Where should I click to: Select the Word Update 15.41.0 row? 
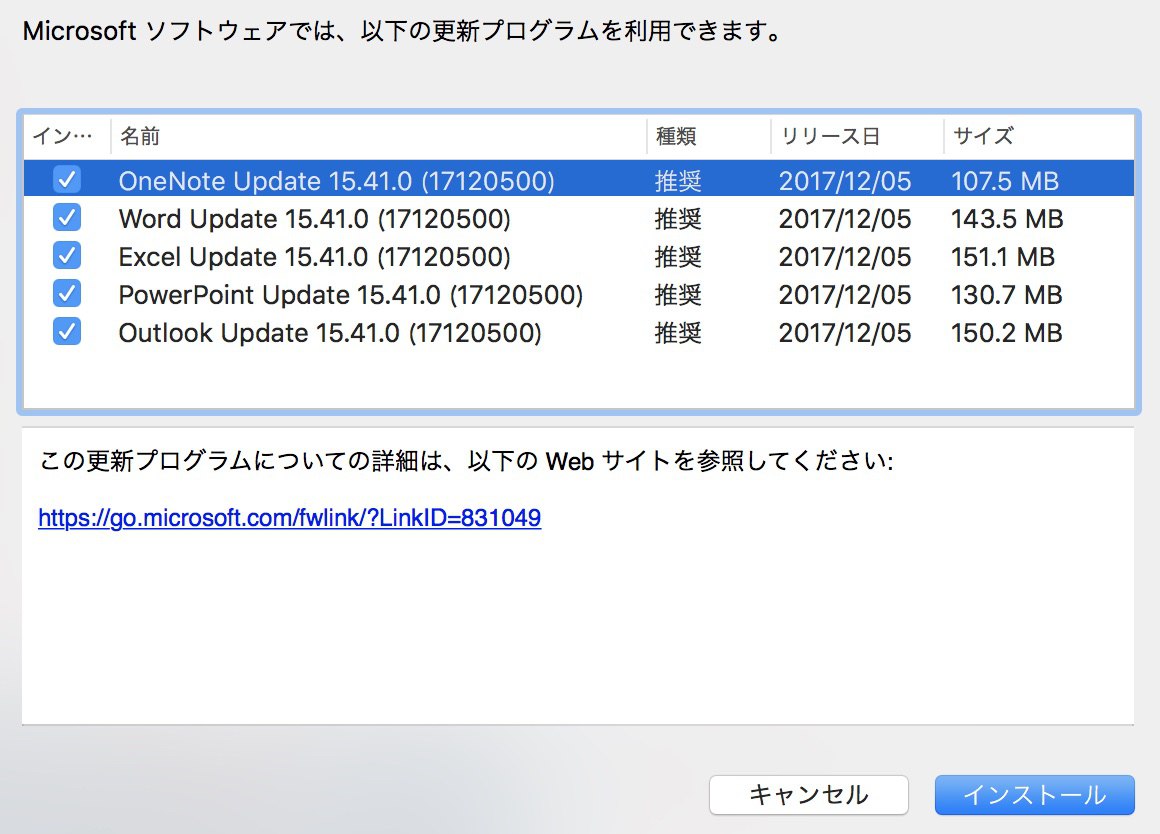(579, 218)
